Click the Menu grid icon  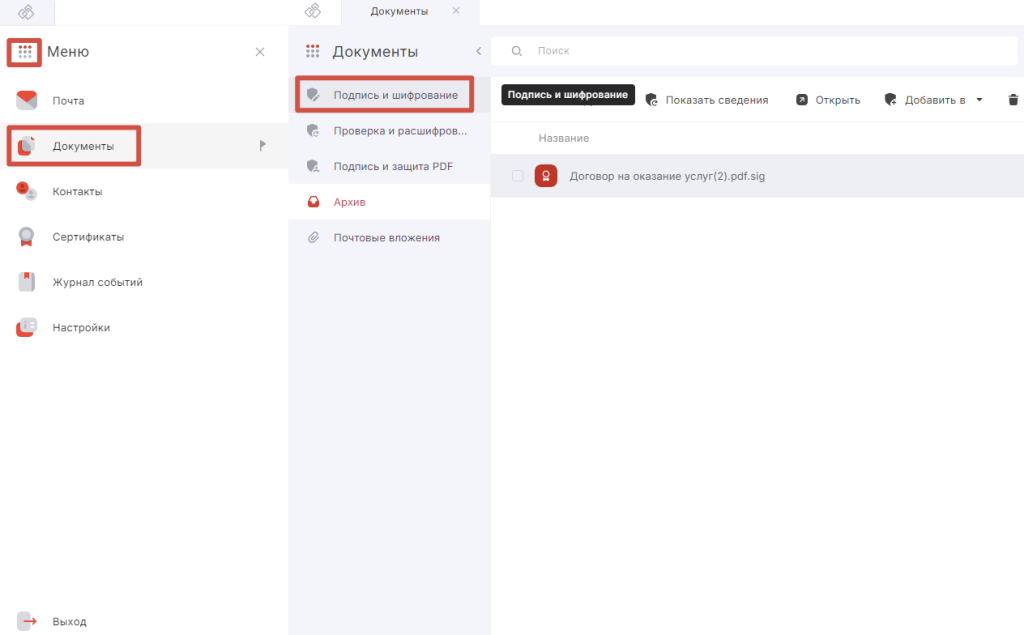pos(25,52)
